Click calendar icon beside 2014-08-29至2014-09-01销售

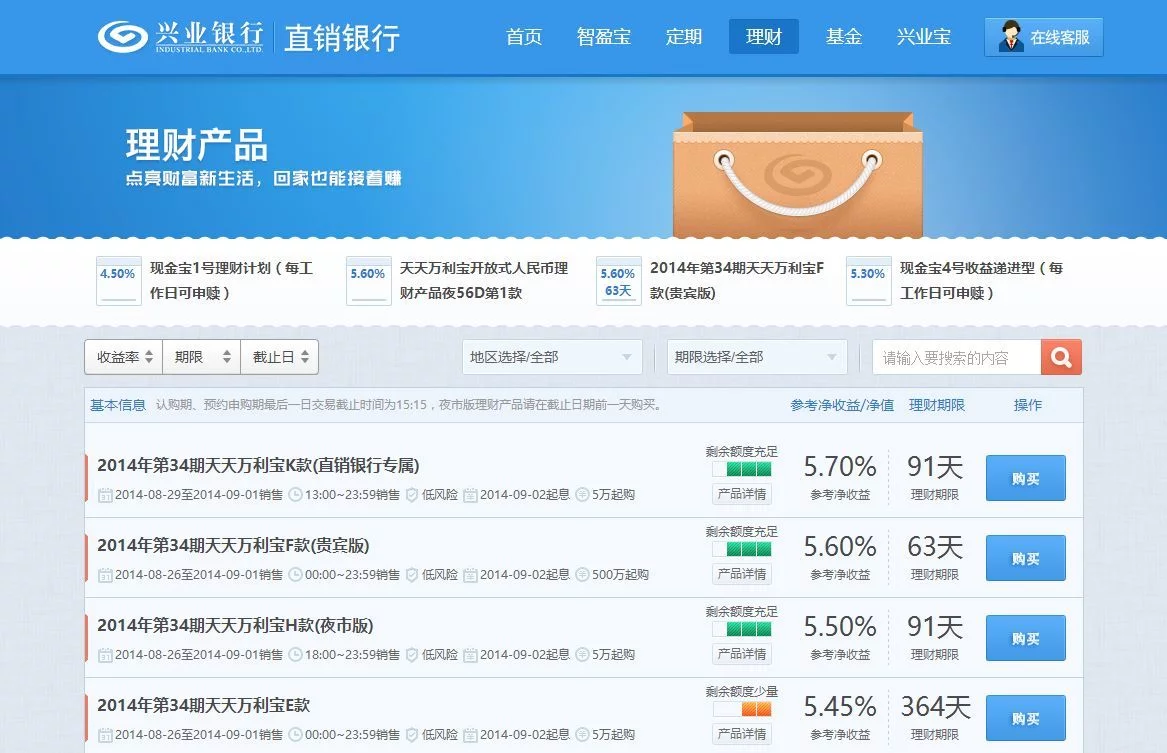(x=105, y=495)
